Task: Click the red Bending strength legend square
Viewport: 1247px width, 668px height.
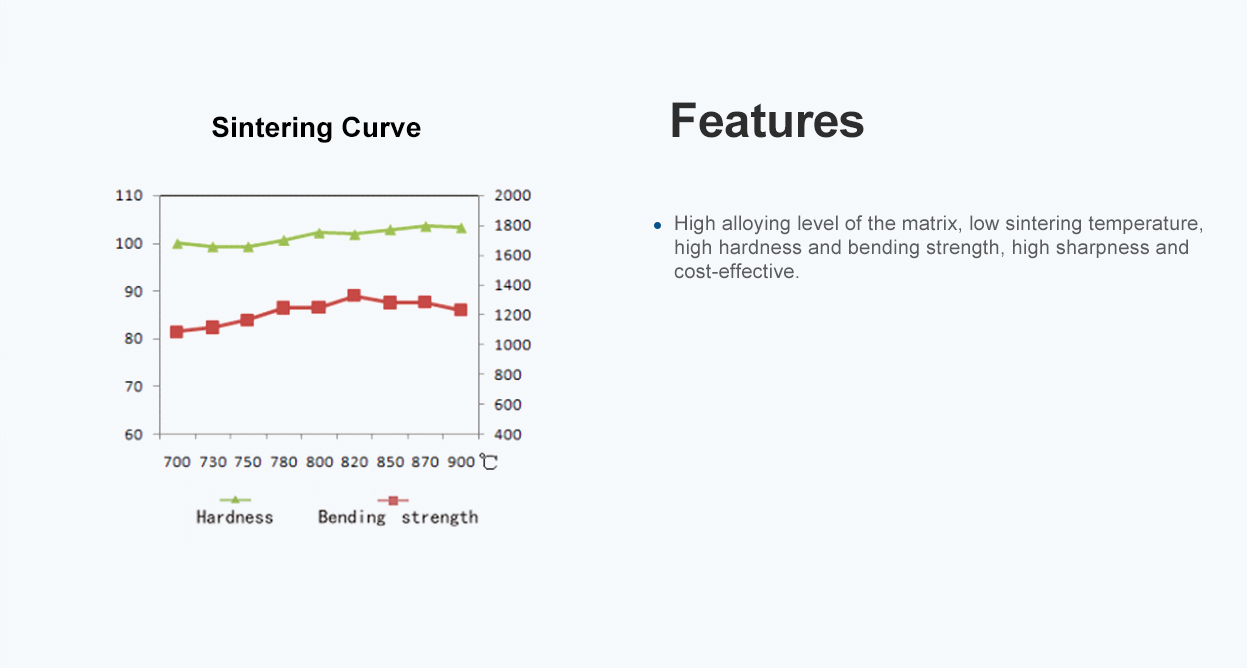Action: point(393,500)
